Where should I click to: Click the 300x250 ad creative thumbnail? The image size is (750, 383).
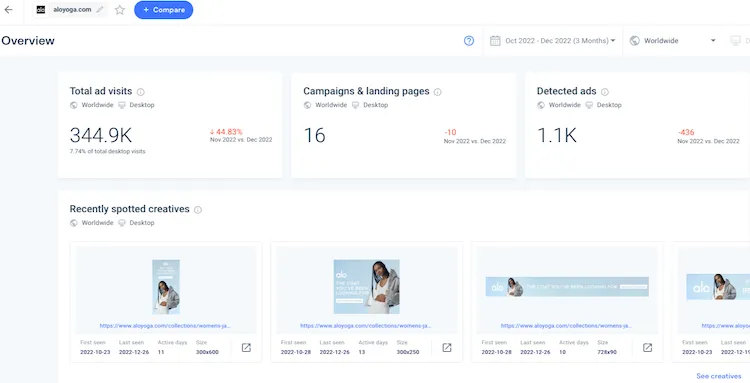[366, 286]
